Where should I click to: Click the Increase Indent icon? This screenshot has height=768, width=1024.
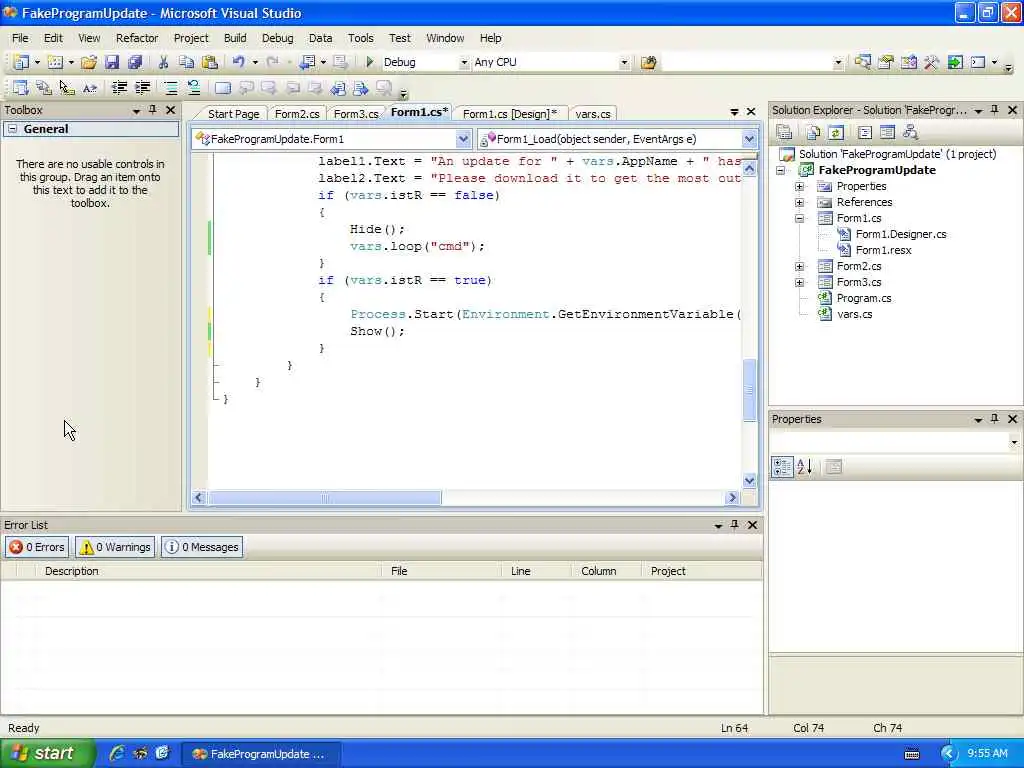[x=142, y=88]
